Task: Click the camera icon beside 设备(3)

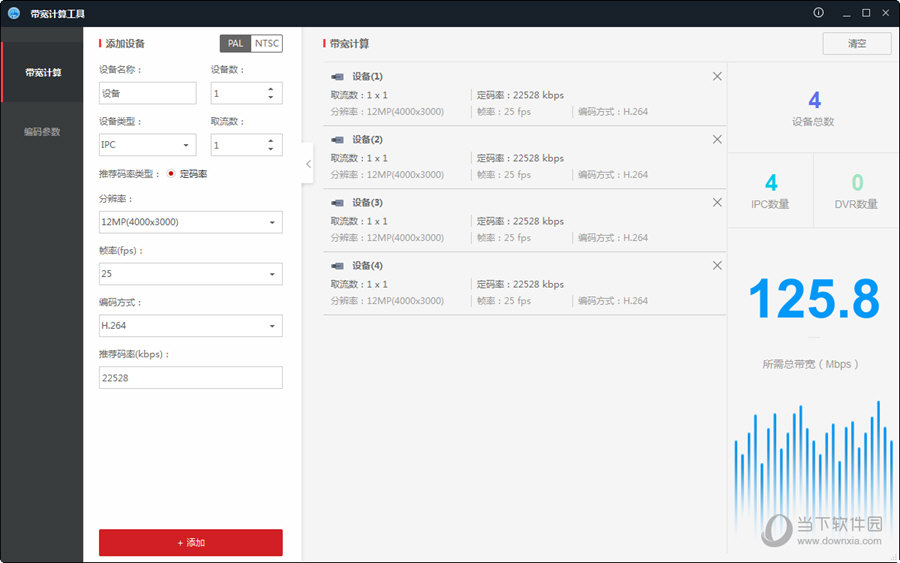Action: (338, 203)
